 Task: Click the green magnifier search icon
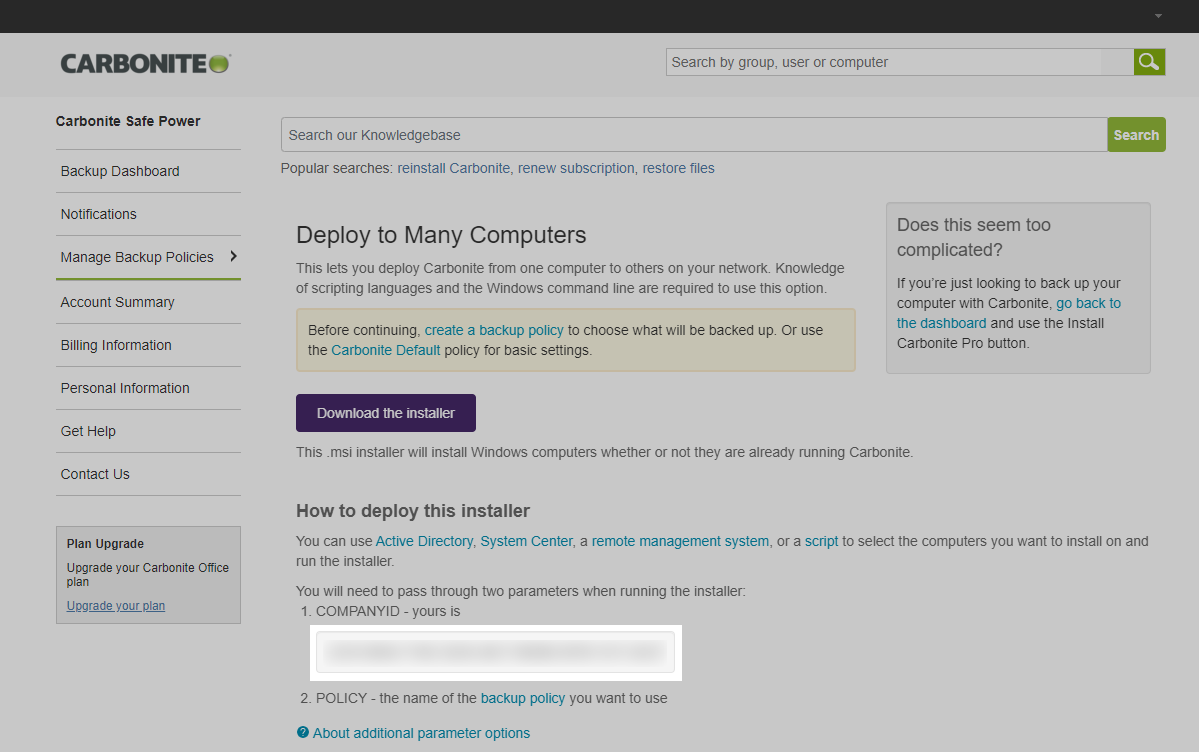[1149, 62]
